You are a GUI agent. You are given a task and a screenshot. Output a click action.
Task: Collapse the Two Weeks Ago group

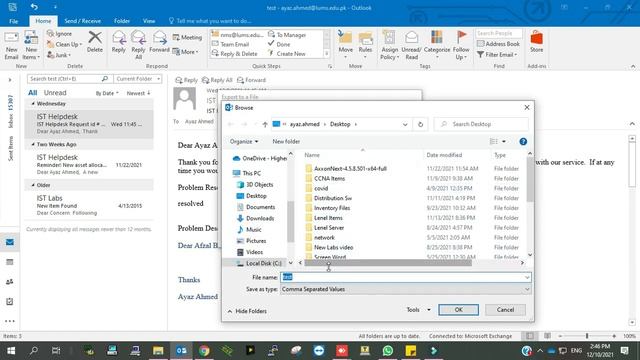click(33, 144)
